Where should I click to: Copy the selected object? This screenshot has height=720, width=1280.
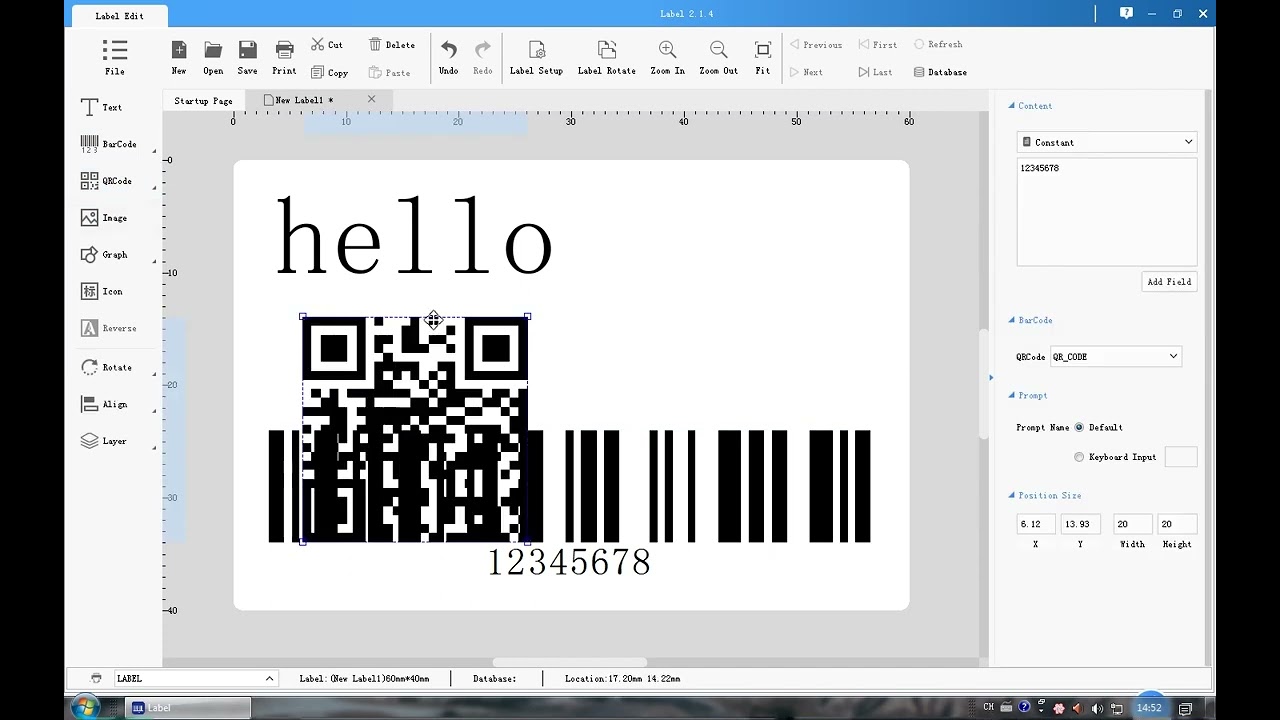tap(329, 72)
